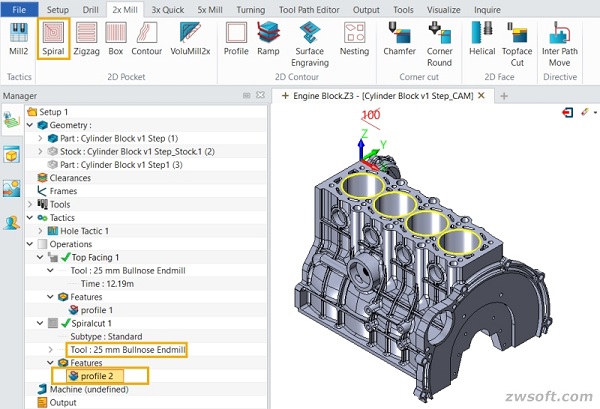Open the Inter Path Move directive
600x409 pixels.
click(559, 44)
